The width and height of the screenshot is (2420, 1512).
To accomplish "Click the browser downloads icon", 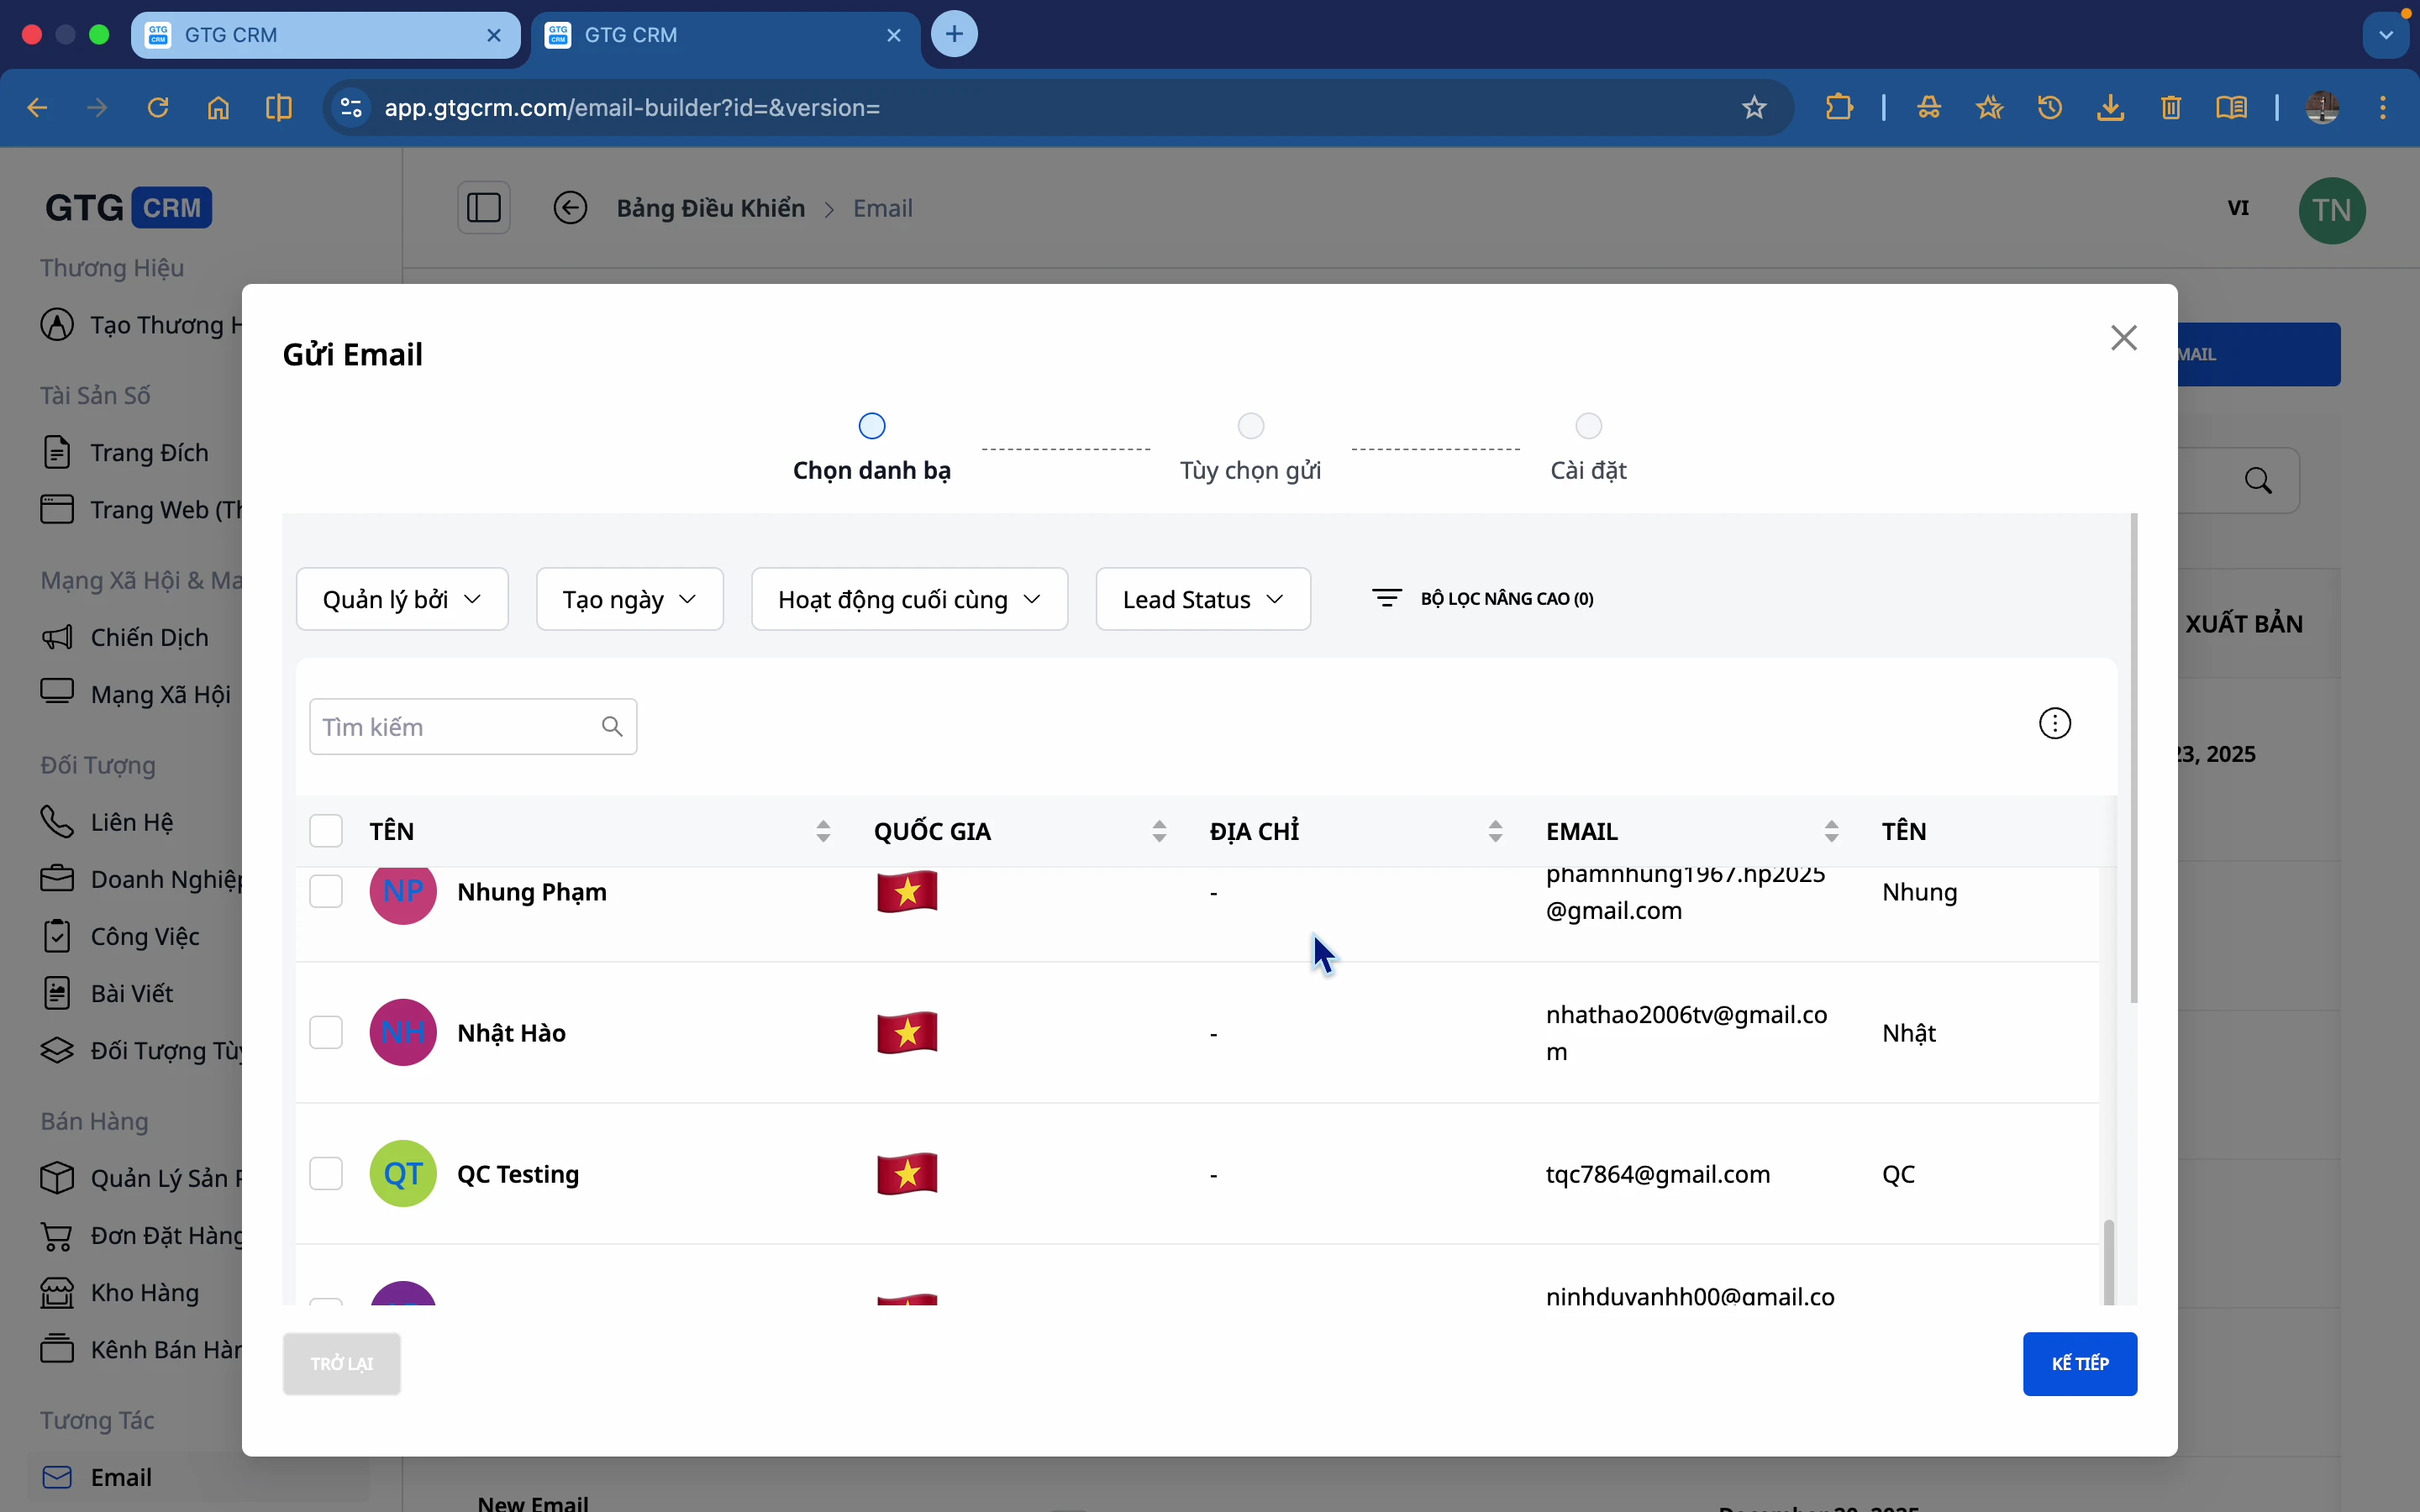I will click(2110, 108).
